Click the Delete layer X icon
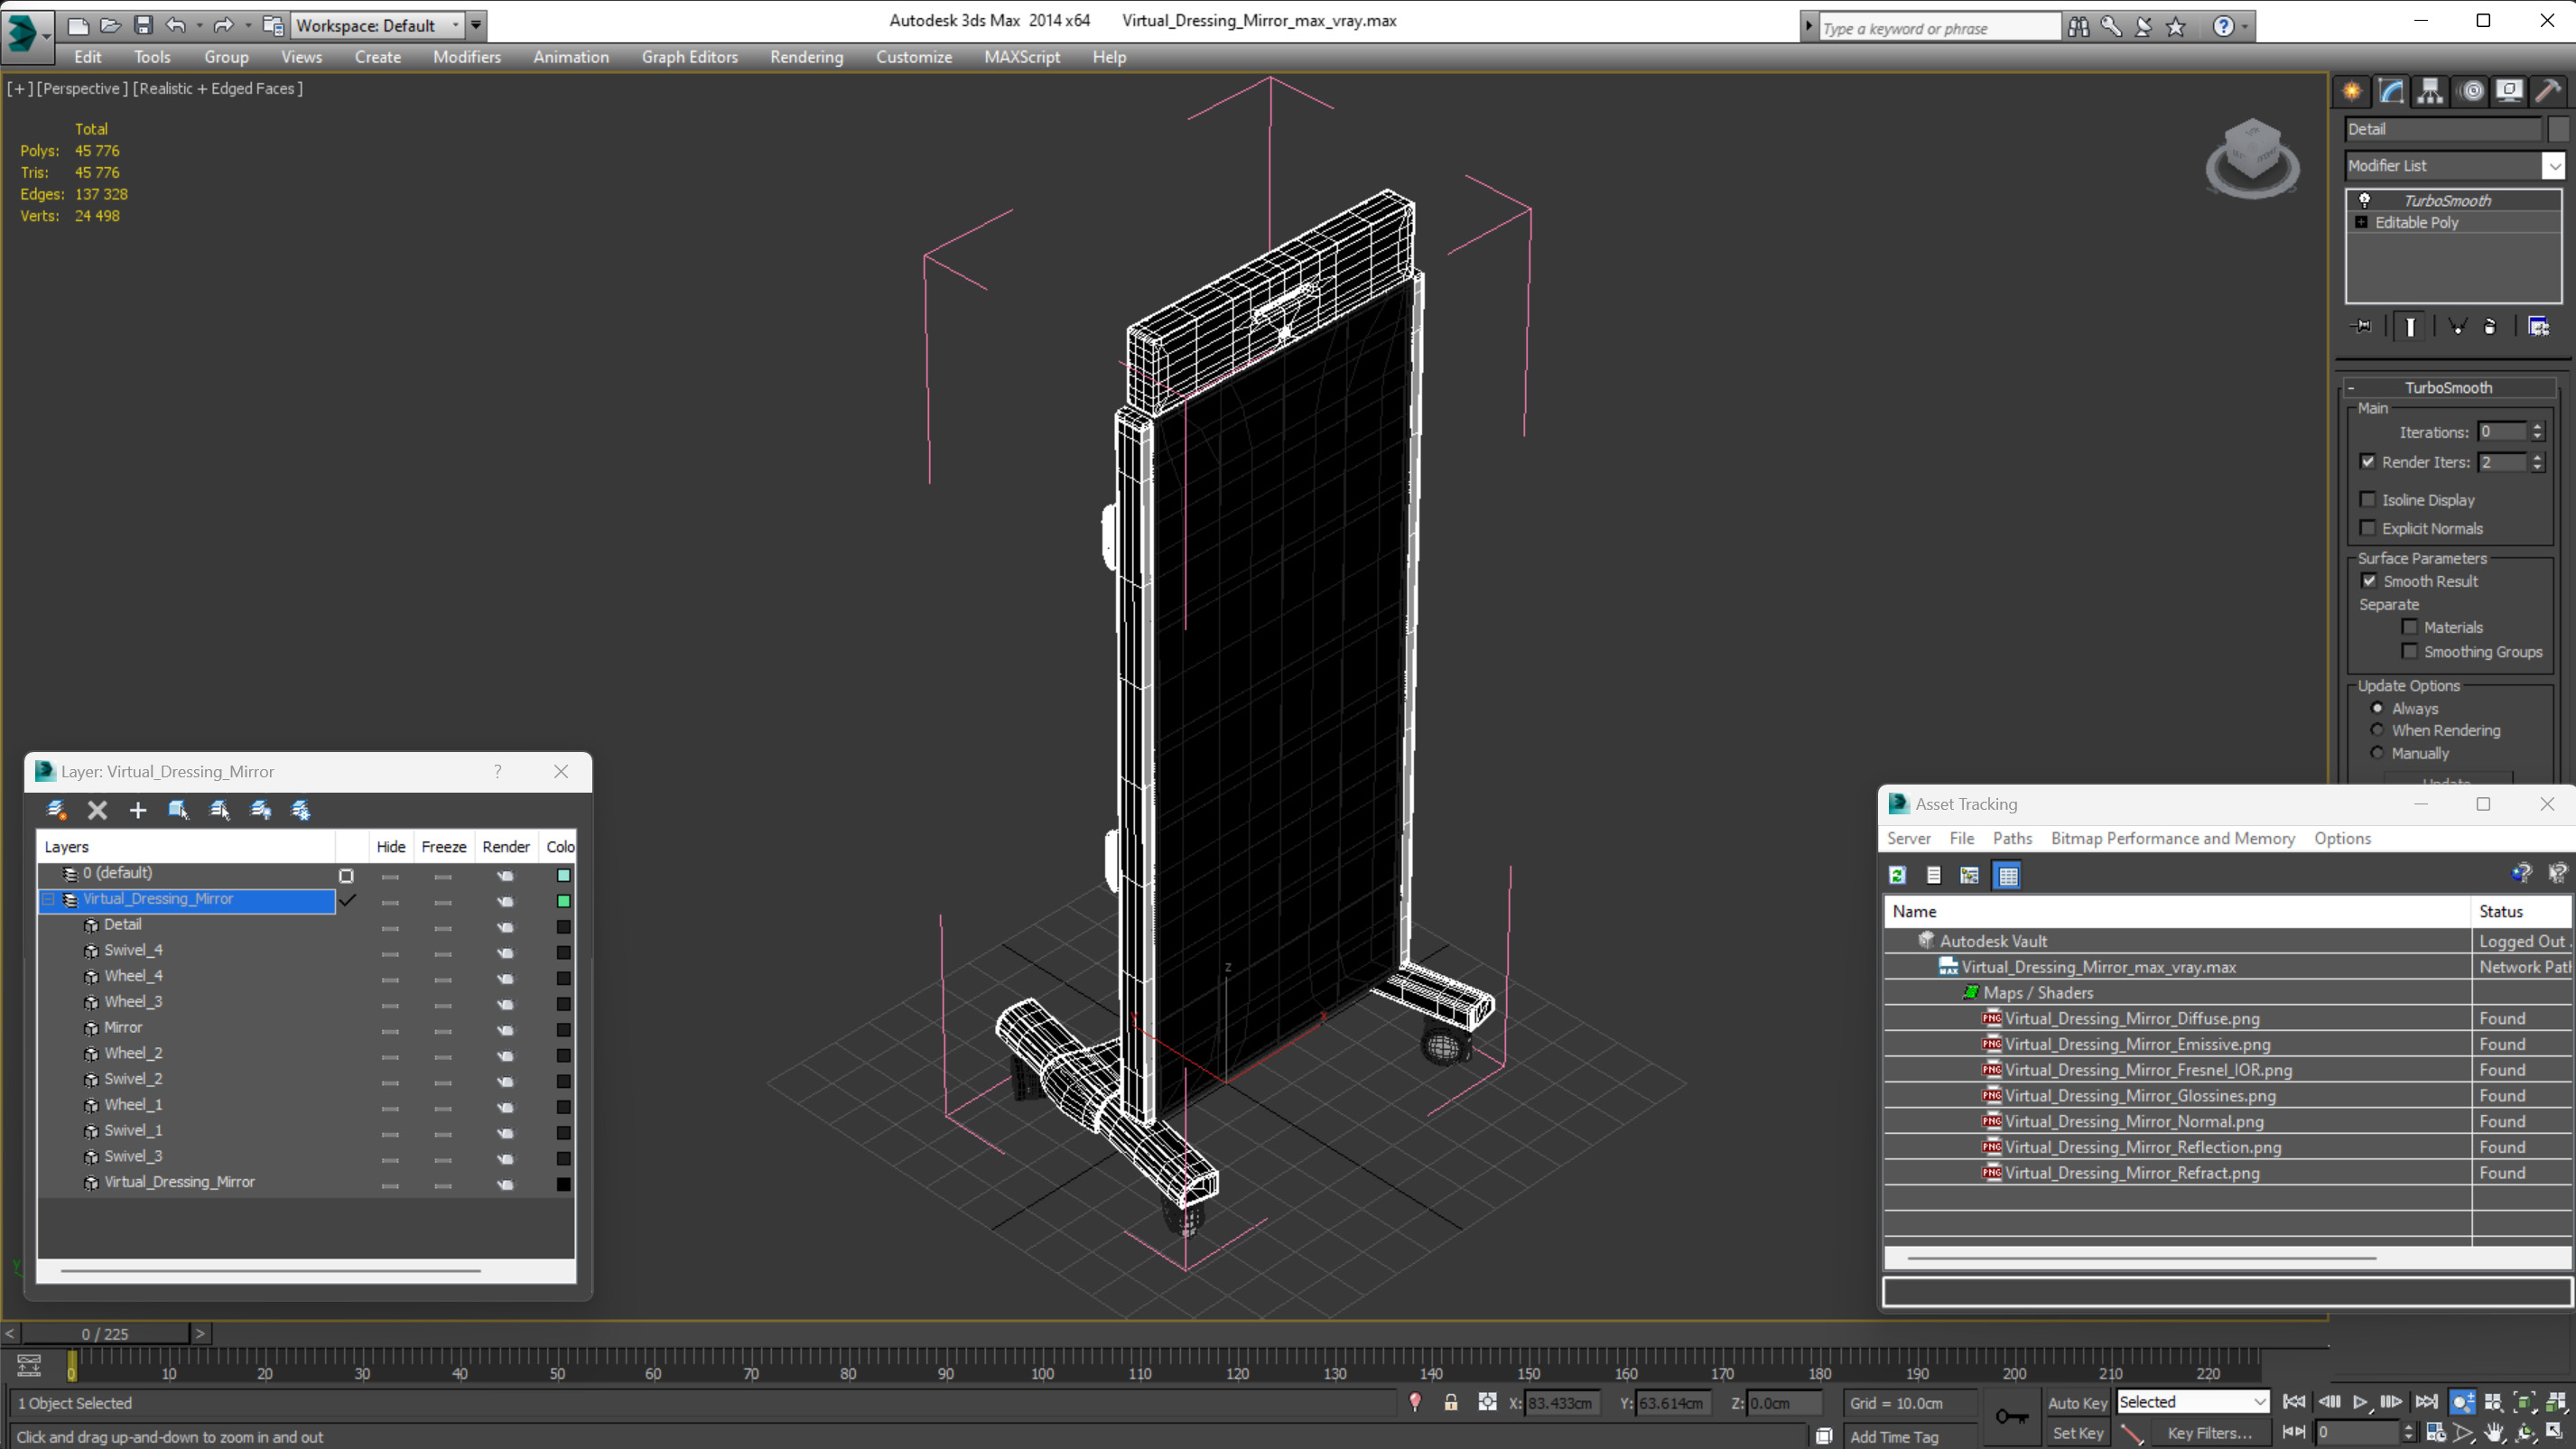This screenshot has width=2576, height=1449. click(97, 810)
